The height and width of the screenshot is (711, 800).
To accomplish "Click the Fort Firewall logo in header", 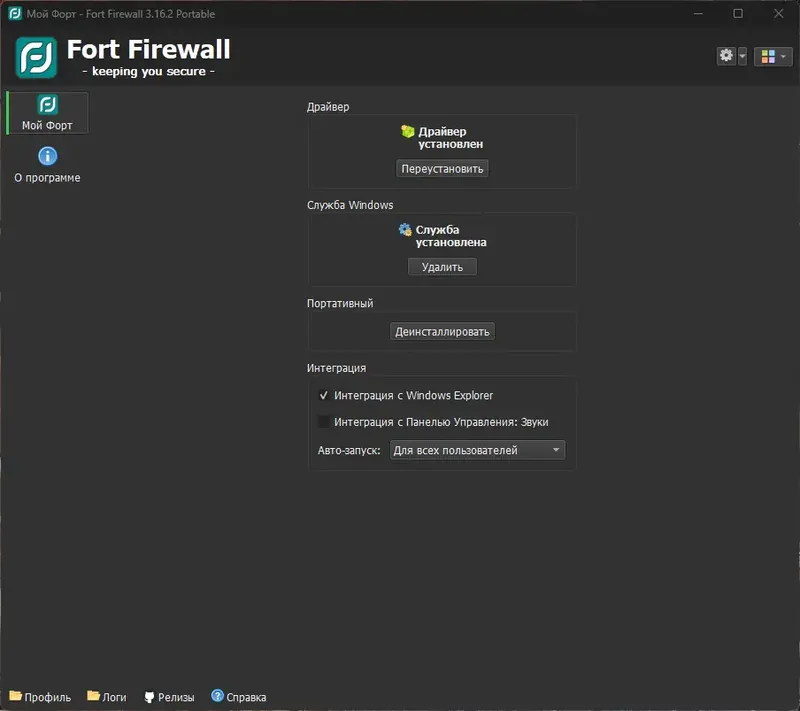I will tap(36, 58).
